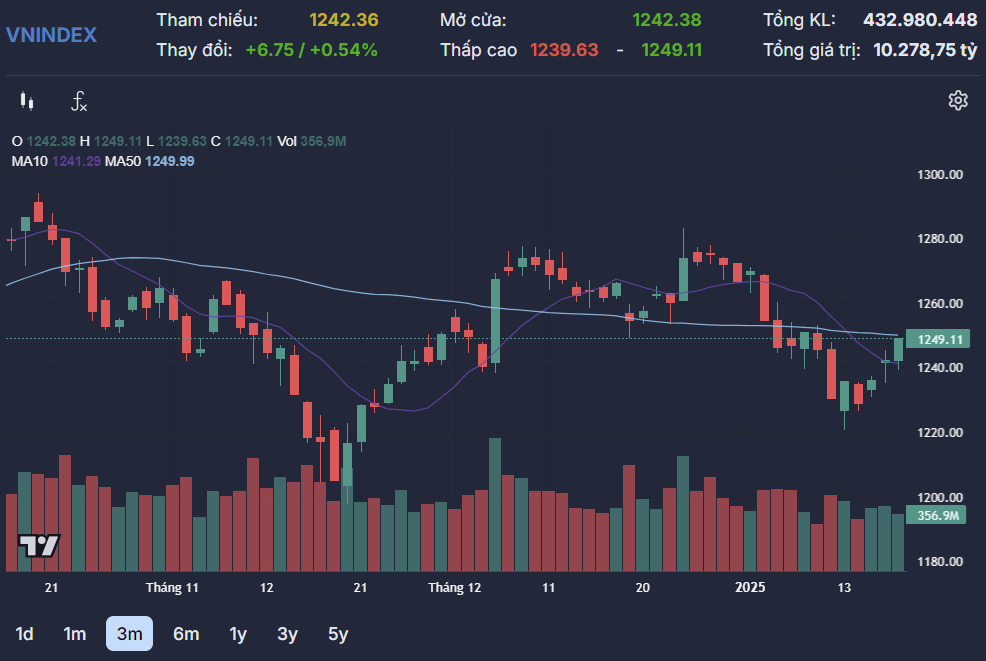Click the 2025 date axis marker
Viewport: 986px width, 661px height.
[750, 587]
